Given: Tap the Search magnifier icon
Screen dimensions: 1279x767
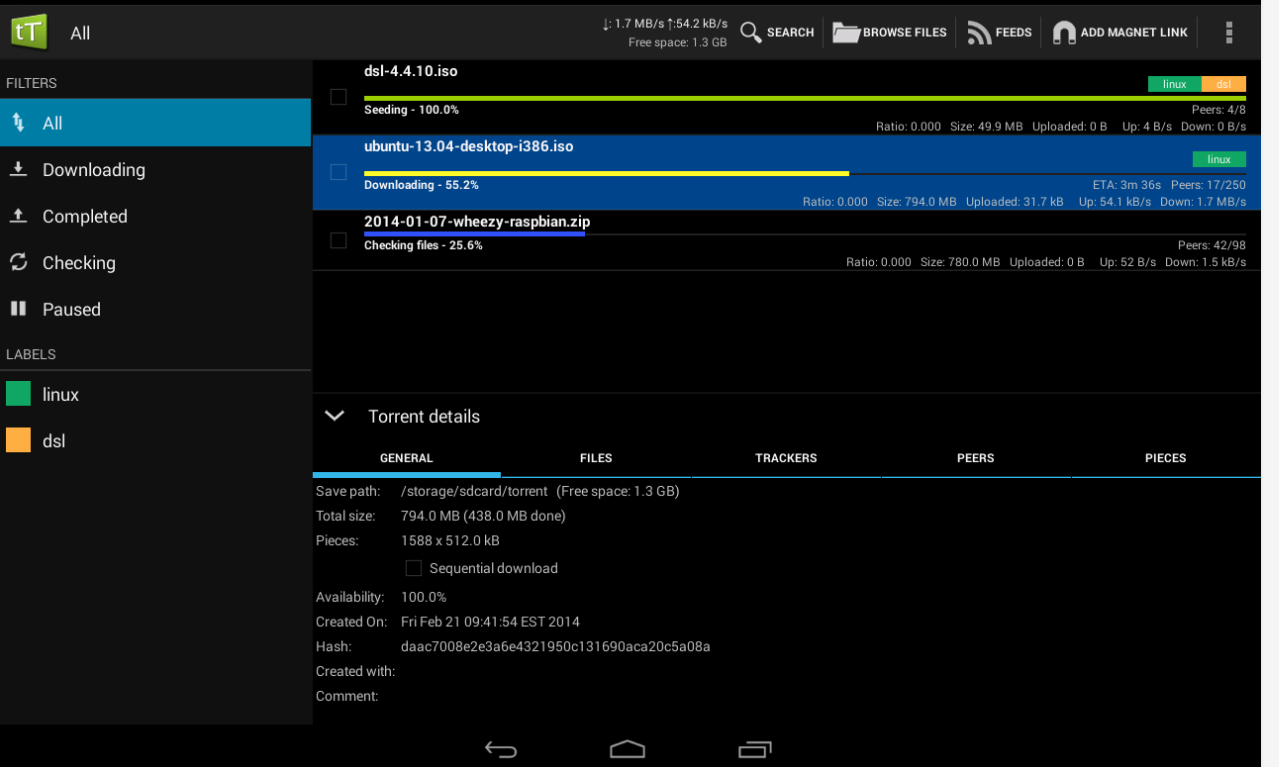Looking at the screenshot, I should 751,32.
